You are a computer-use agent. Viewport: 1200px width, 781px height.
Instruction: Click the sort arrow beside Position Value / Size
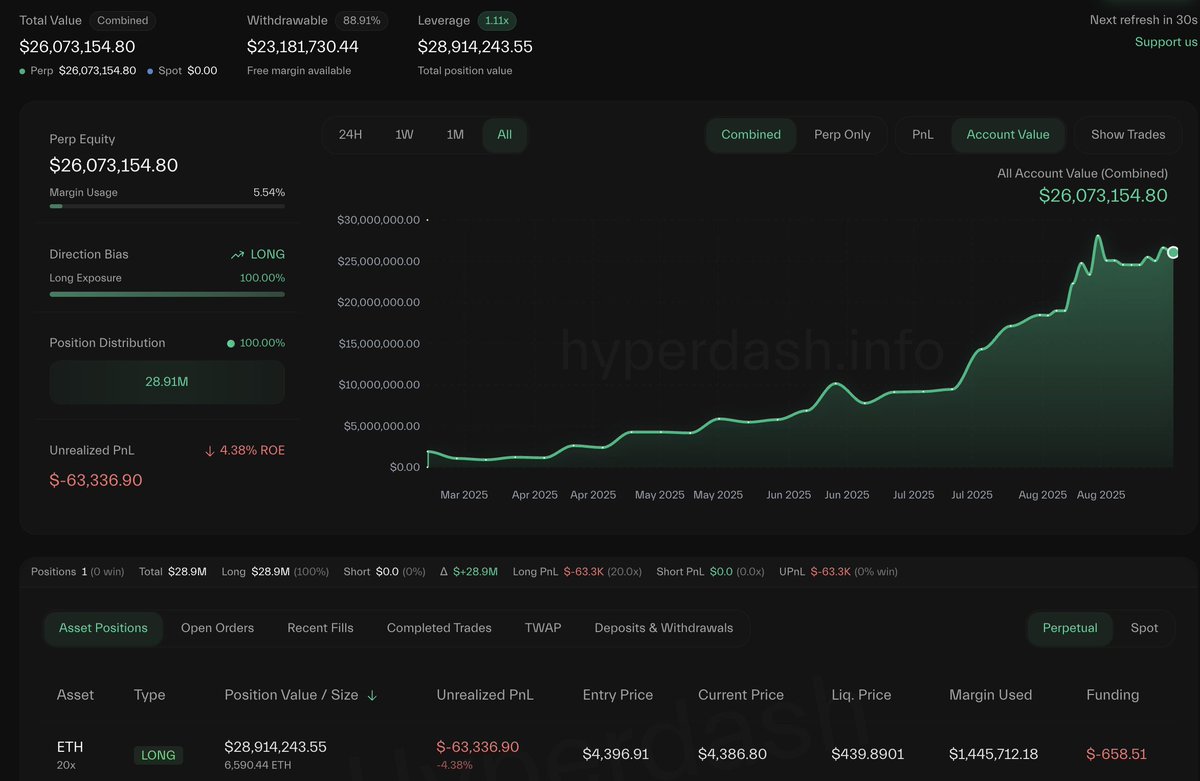pyautogui.click(x=372, y=695)
